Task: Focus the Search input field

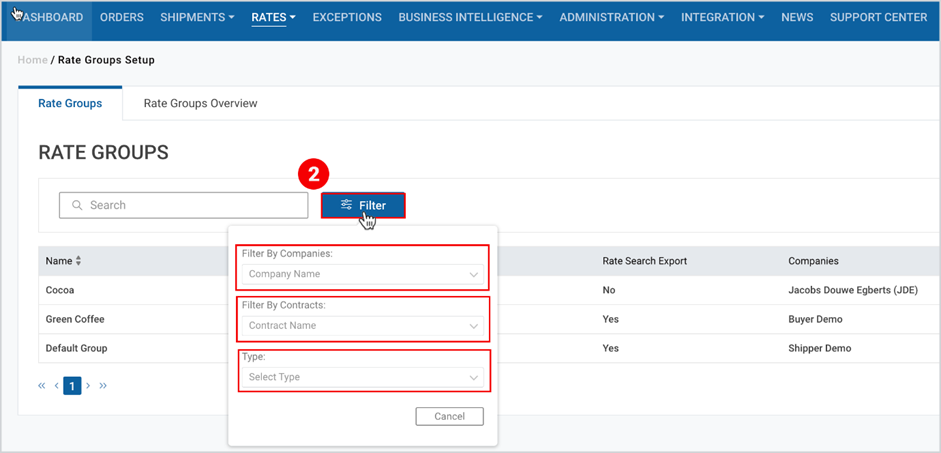Action: click(x=184, y=205)
